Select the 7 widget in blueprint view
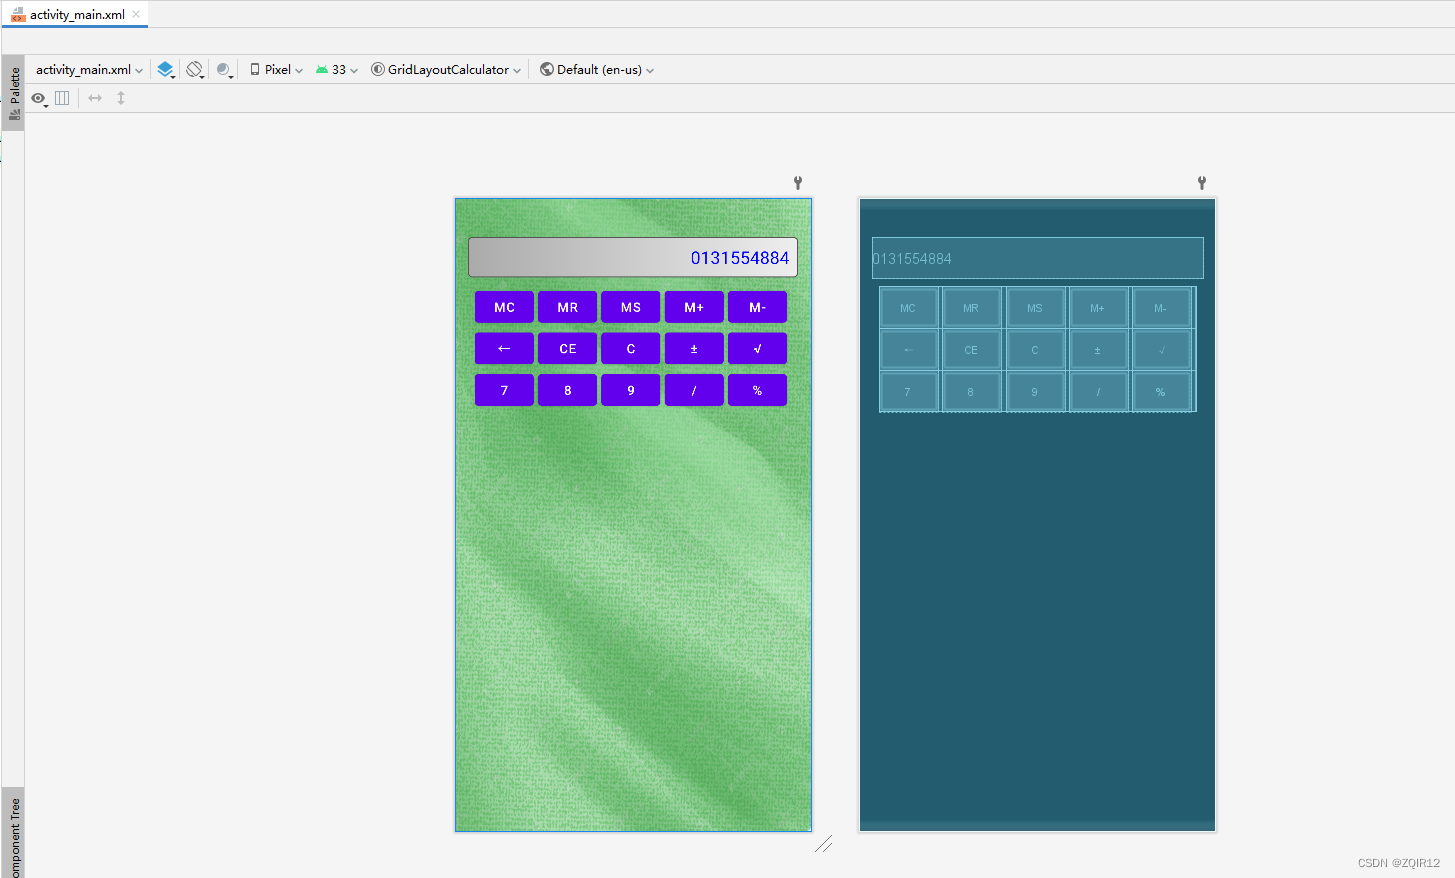 click(908, 392)
